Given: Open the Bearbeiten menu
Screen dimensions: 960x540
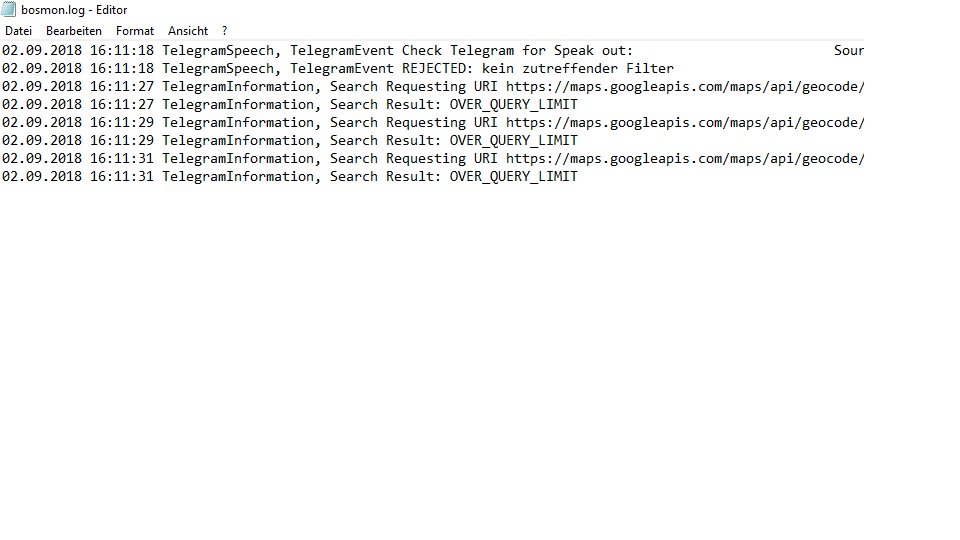Looking at the screenshot, I should pos(74,31).
